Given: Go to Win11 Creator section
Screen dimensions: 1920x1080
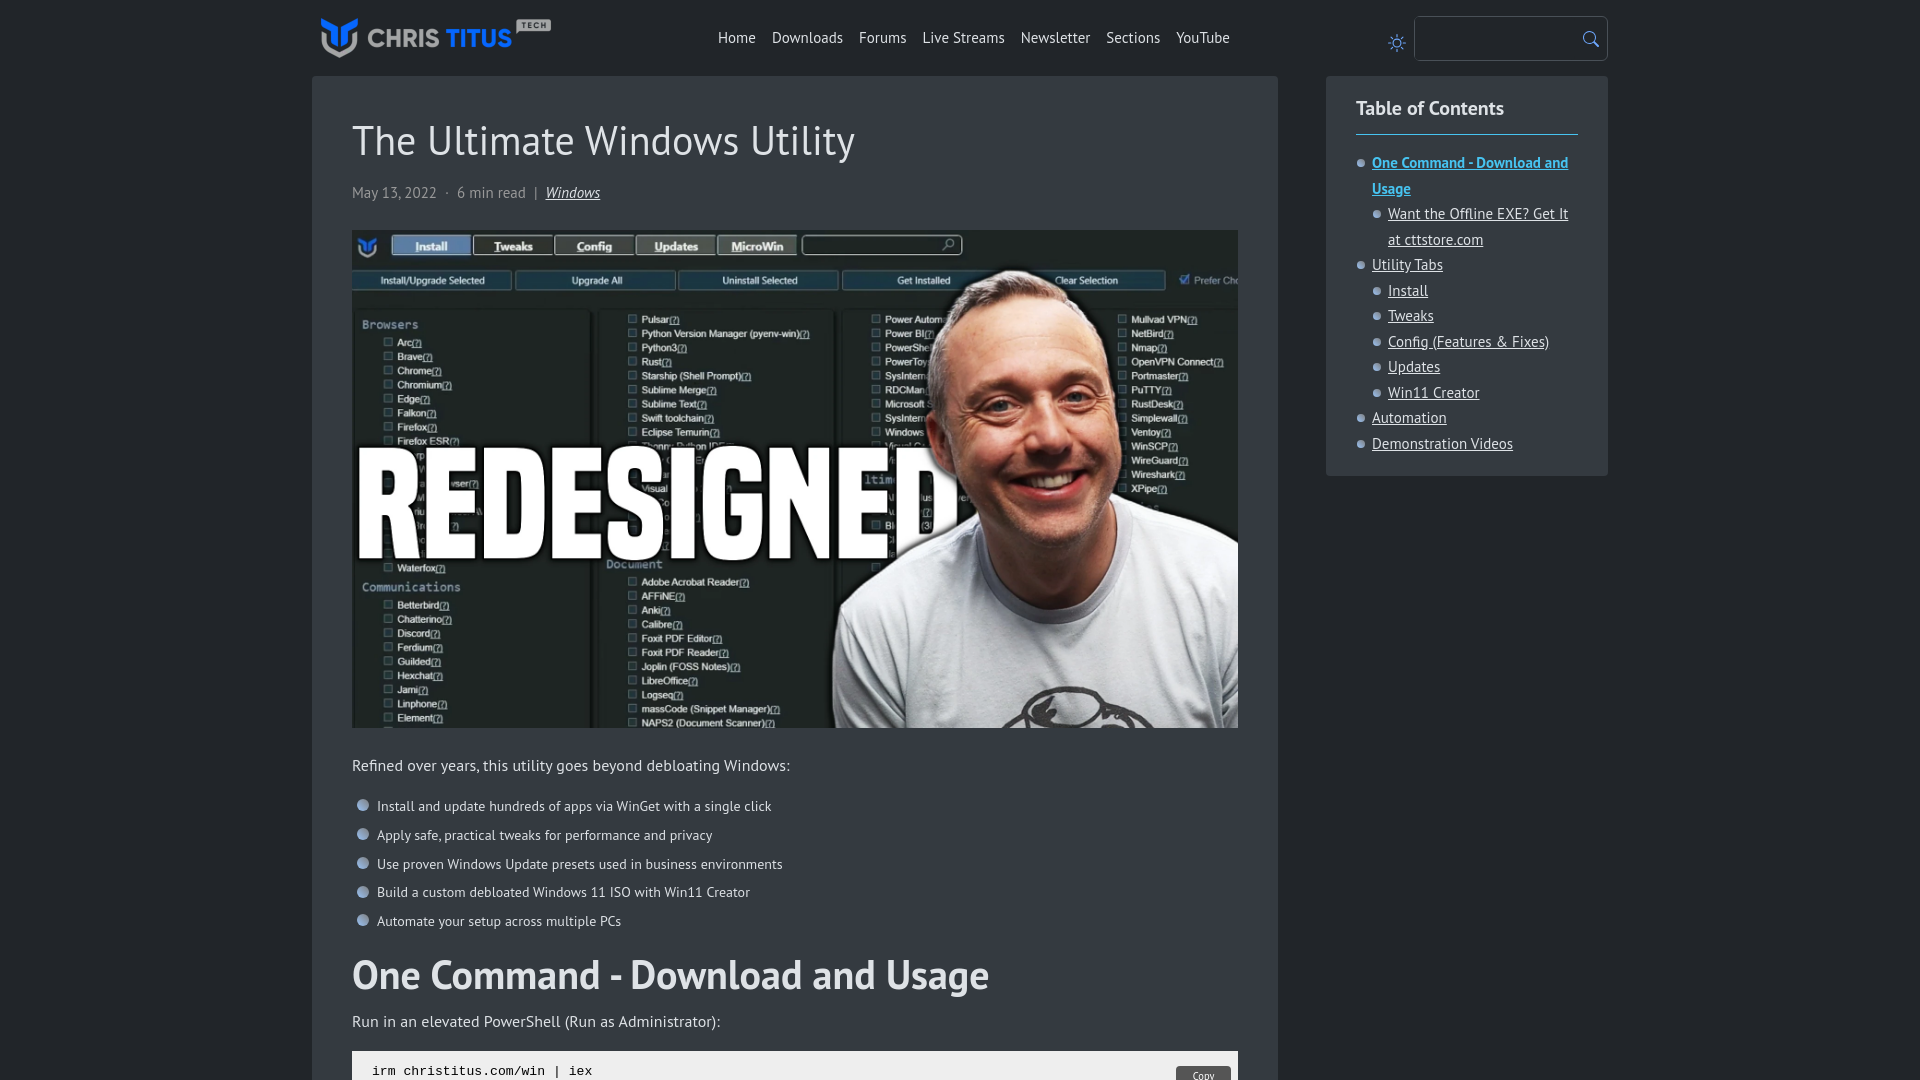Looking at the screenshot, I should point(1434,393).
